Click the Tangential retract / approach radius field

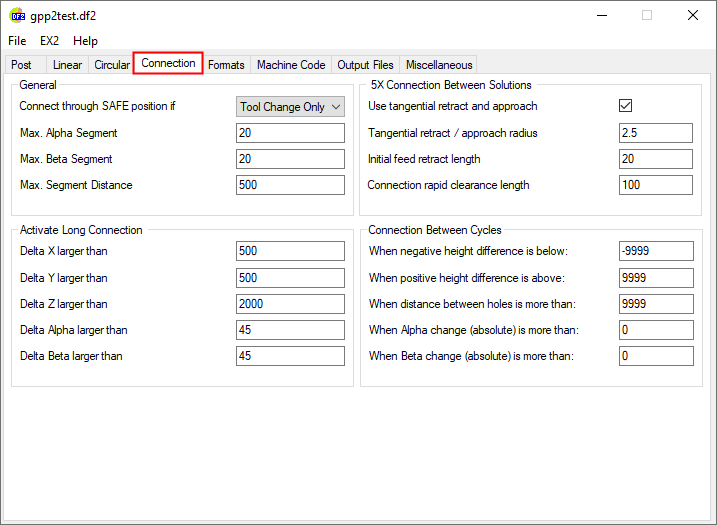[x=655, y=133]
